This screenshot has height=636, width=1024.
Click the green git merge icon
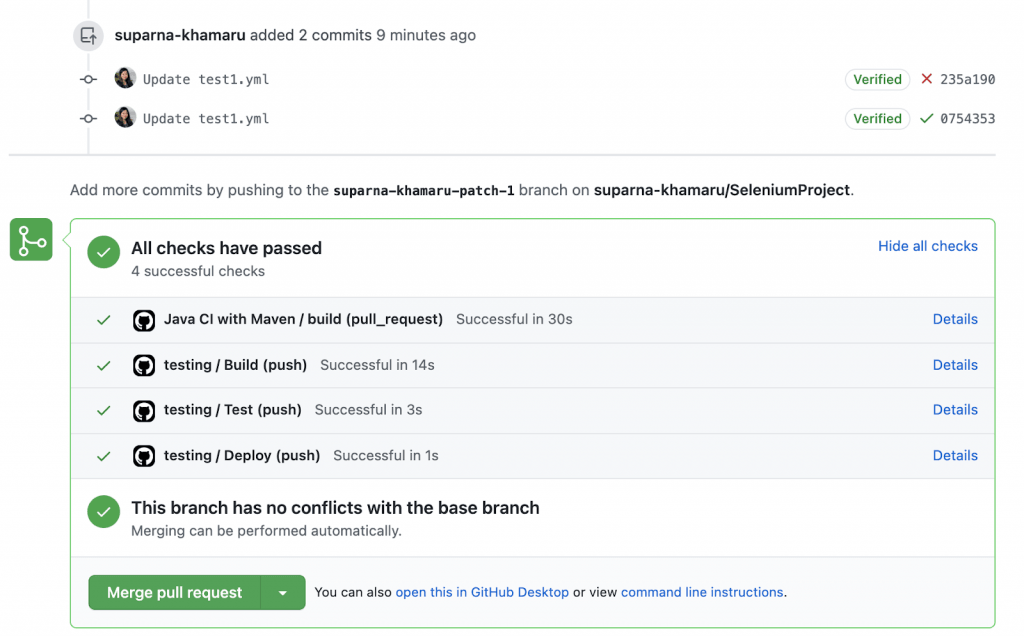pyautogui.click(x=31, y=240)
